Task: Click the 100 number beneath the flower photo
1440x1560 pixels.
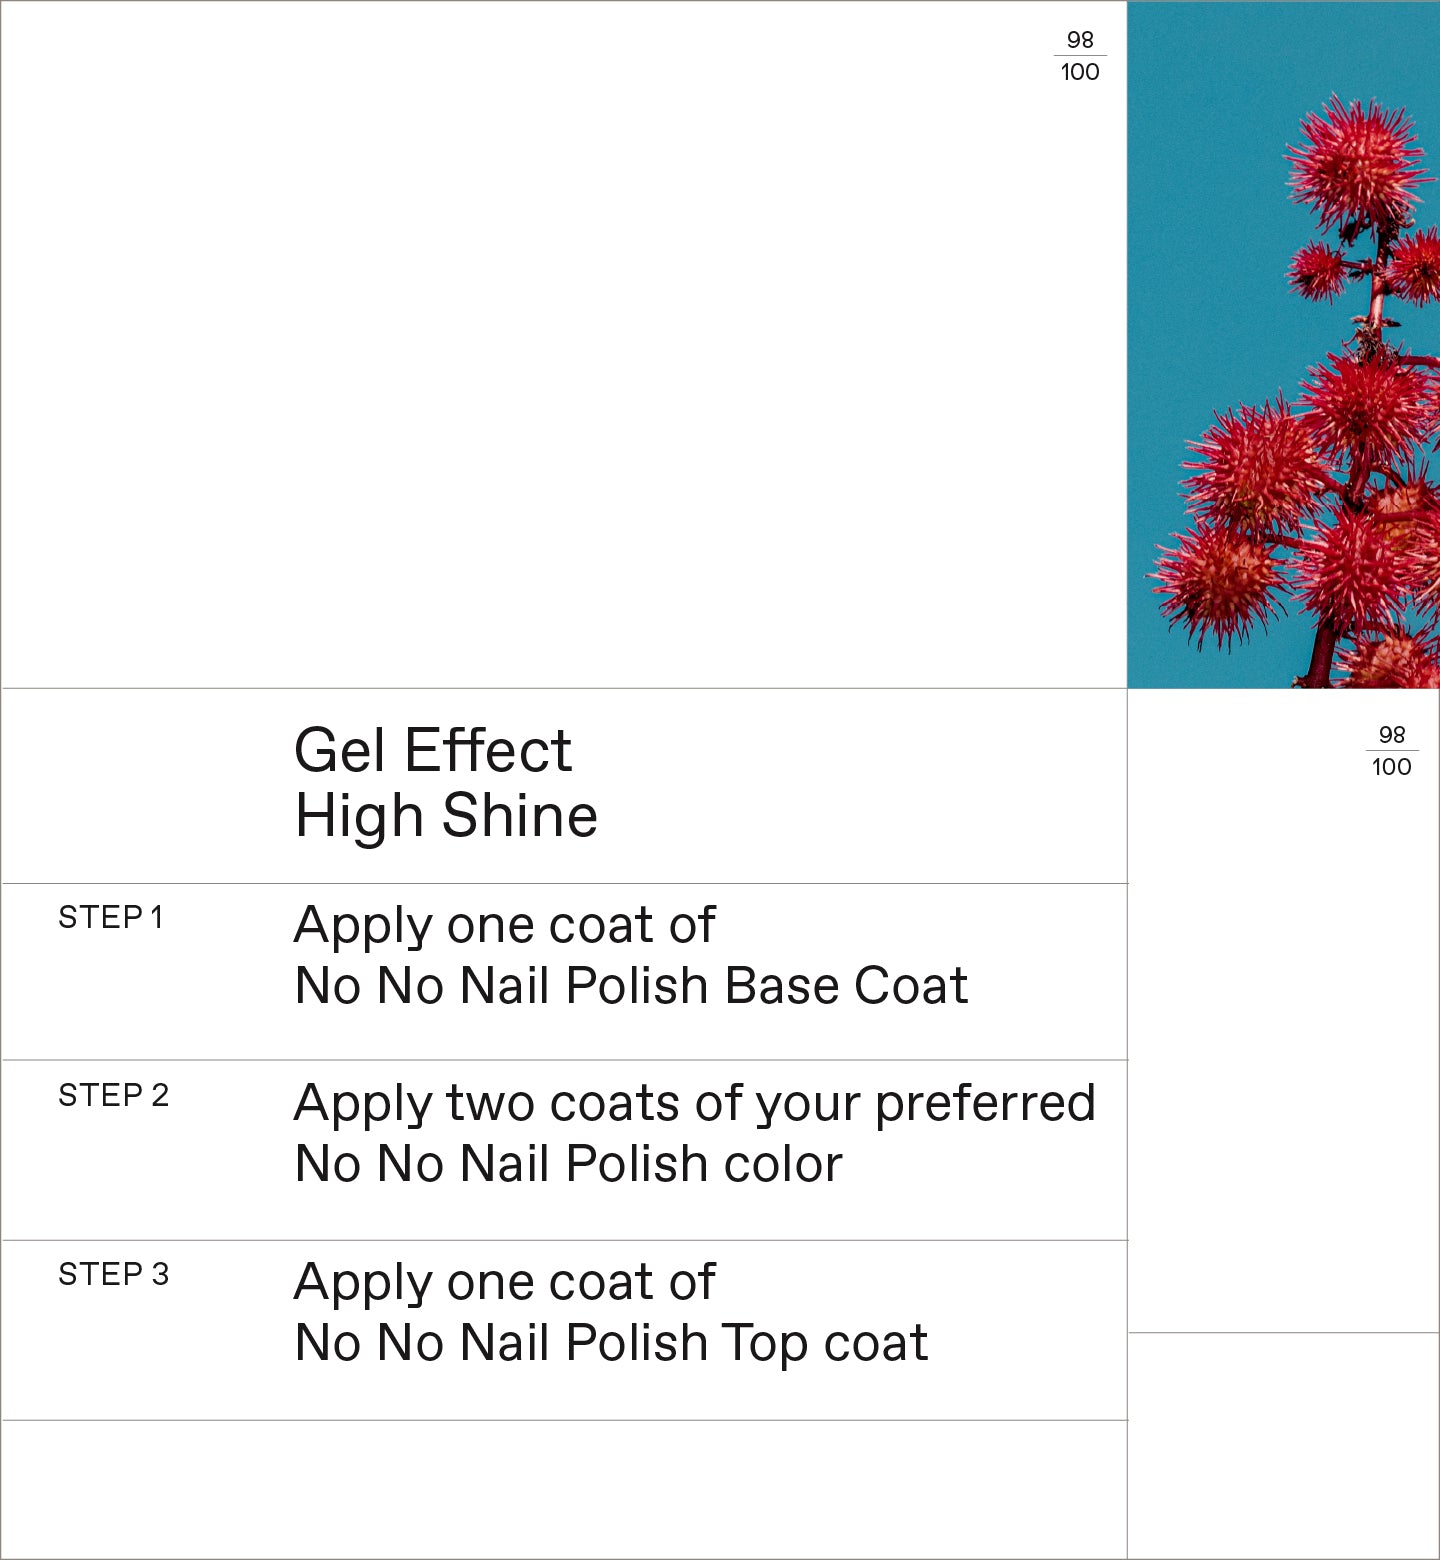Action: 1391,767
